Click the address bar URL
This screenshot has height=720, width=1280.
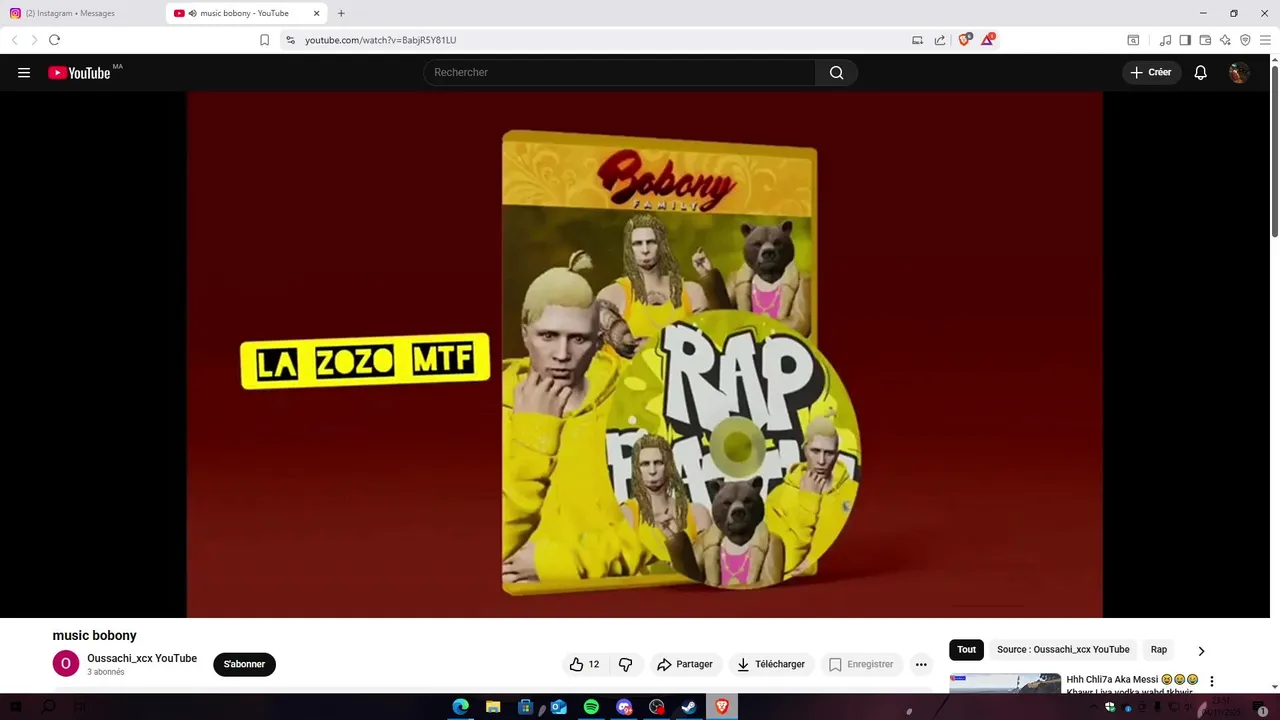381,40
